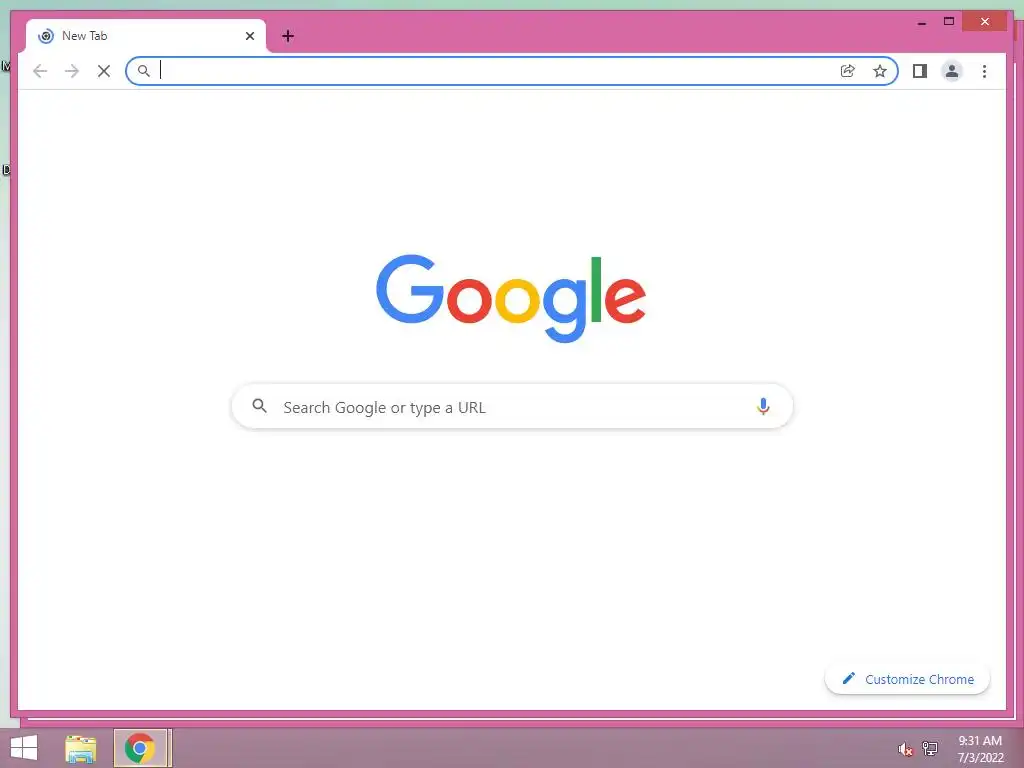Click the back navigation arrow
This screenshot has width=1024, height=768.
click(40, 71)
